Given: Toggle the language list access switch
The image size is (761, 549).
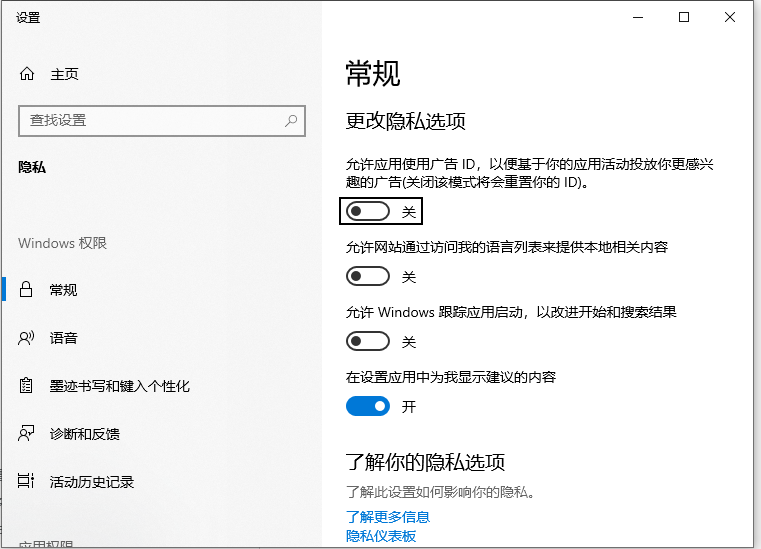Looking at the screenshot, I should tap(367, 277).
